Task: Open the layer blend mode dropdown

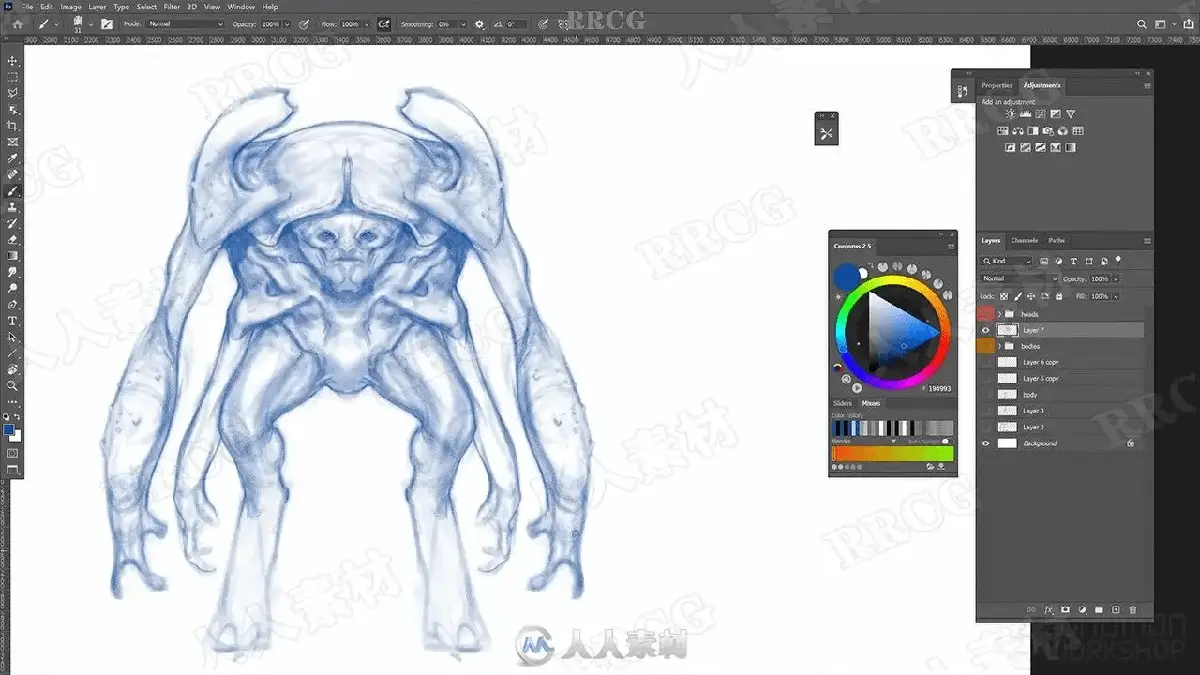Action: click(1019, 279)
